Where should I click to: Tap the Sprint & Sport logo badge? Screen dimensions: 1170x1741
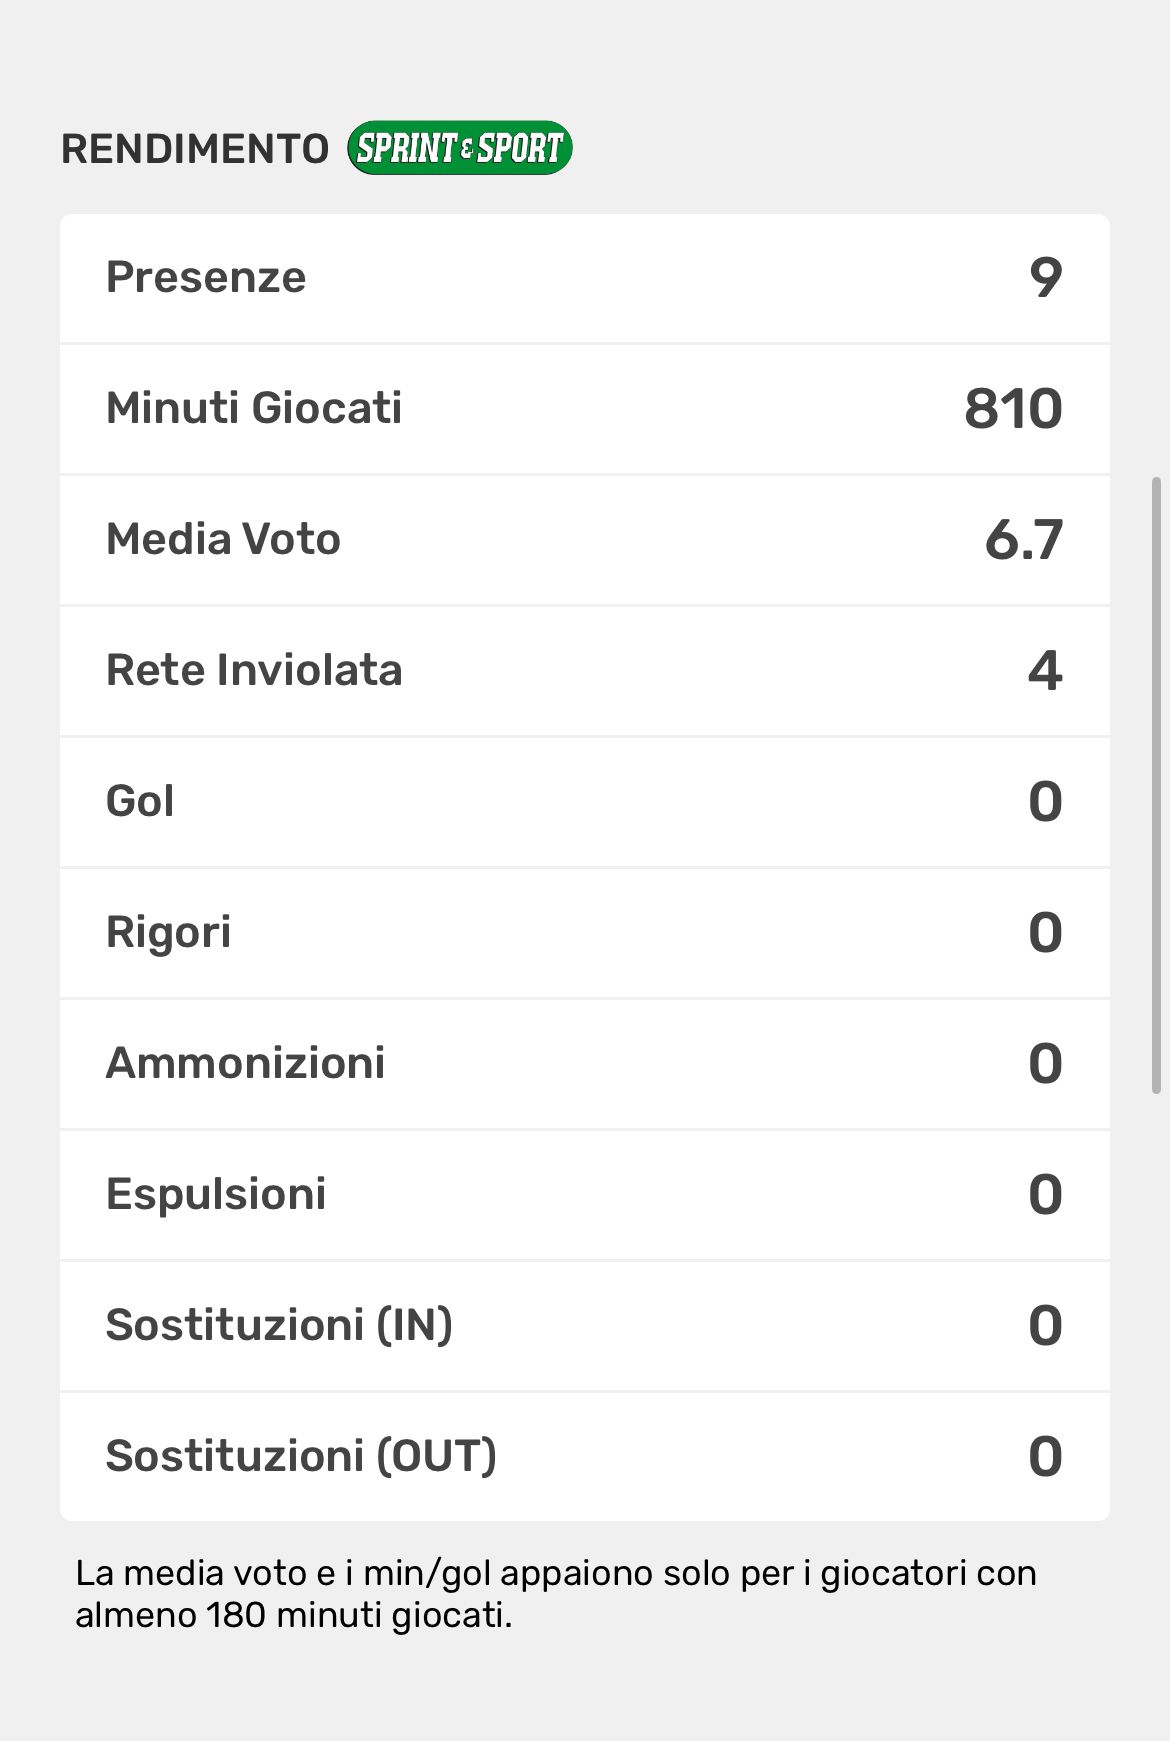tap(459, 148)
